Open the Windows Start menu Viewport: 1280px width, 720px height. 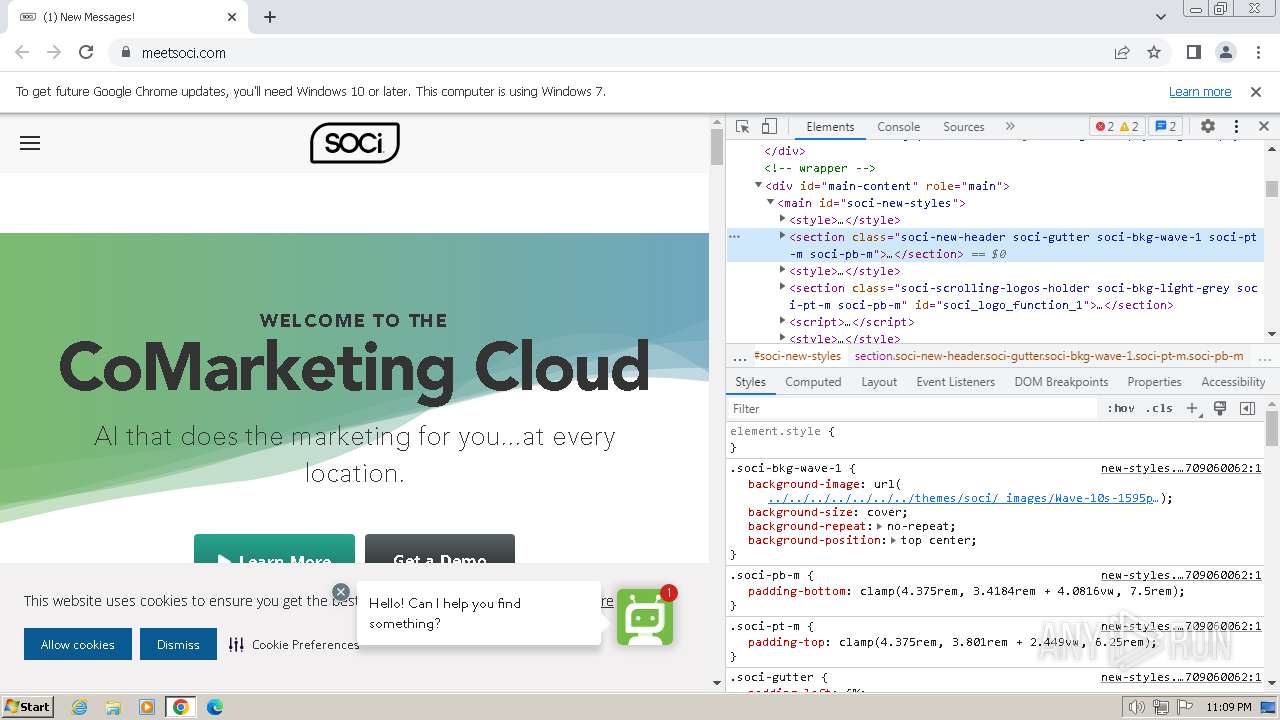28,706
